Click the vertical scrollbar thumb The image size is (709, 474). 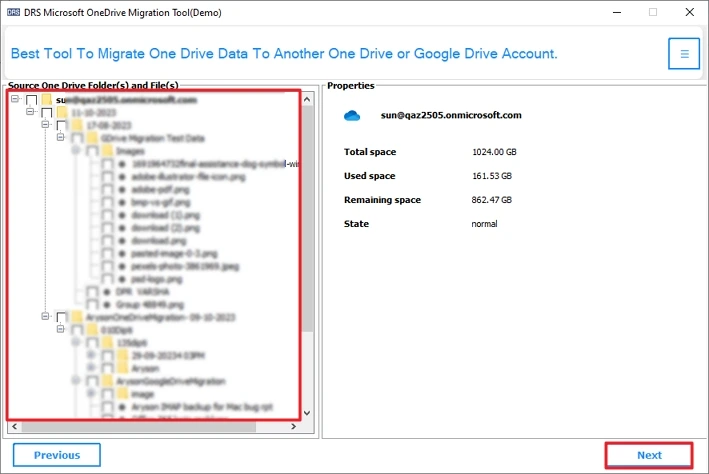[307, 219]
